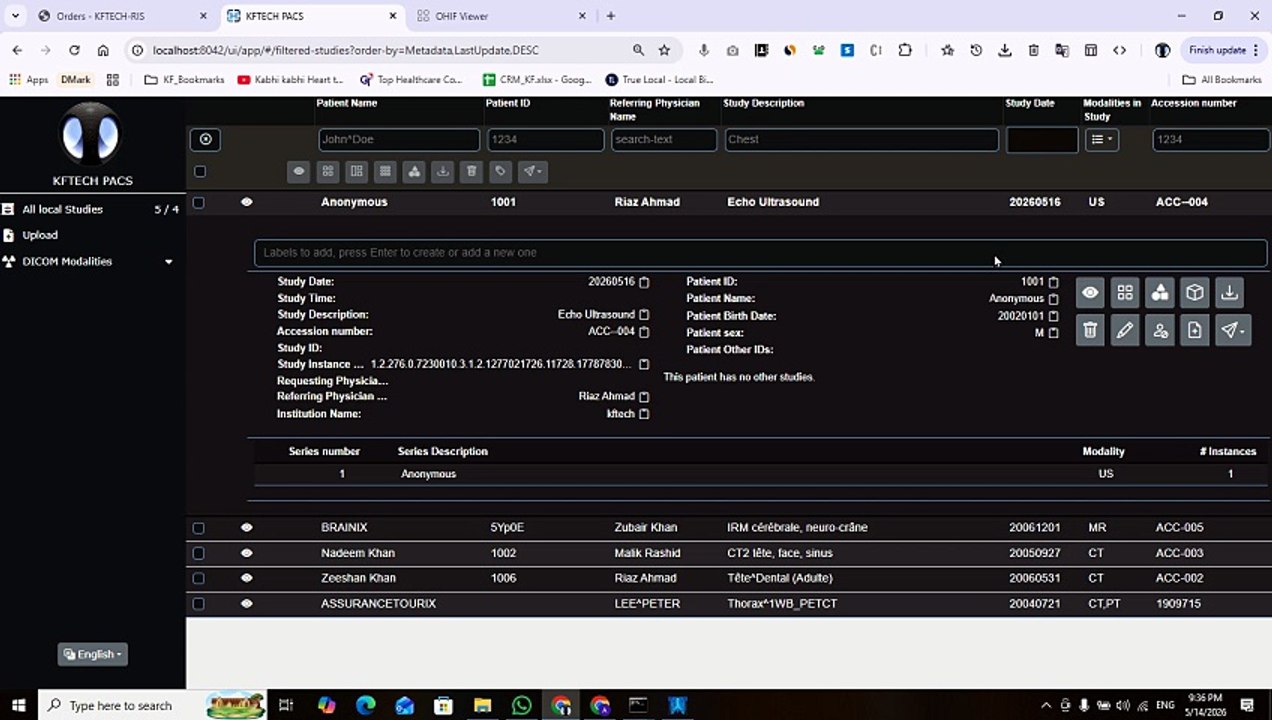1272x720 pixels.
Task: Click the Study Date filter field
Action: (x=1042, y=140)
